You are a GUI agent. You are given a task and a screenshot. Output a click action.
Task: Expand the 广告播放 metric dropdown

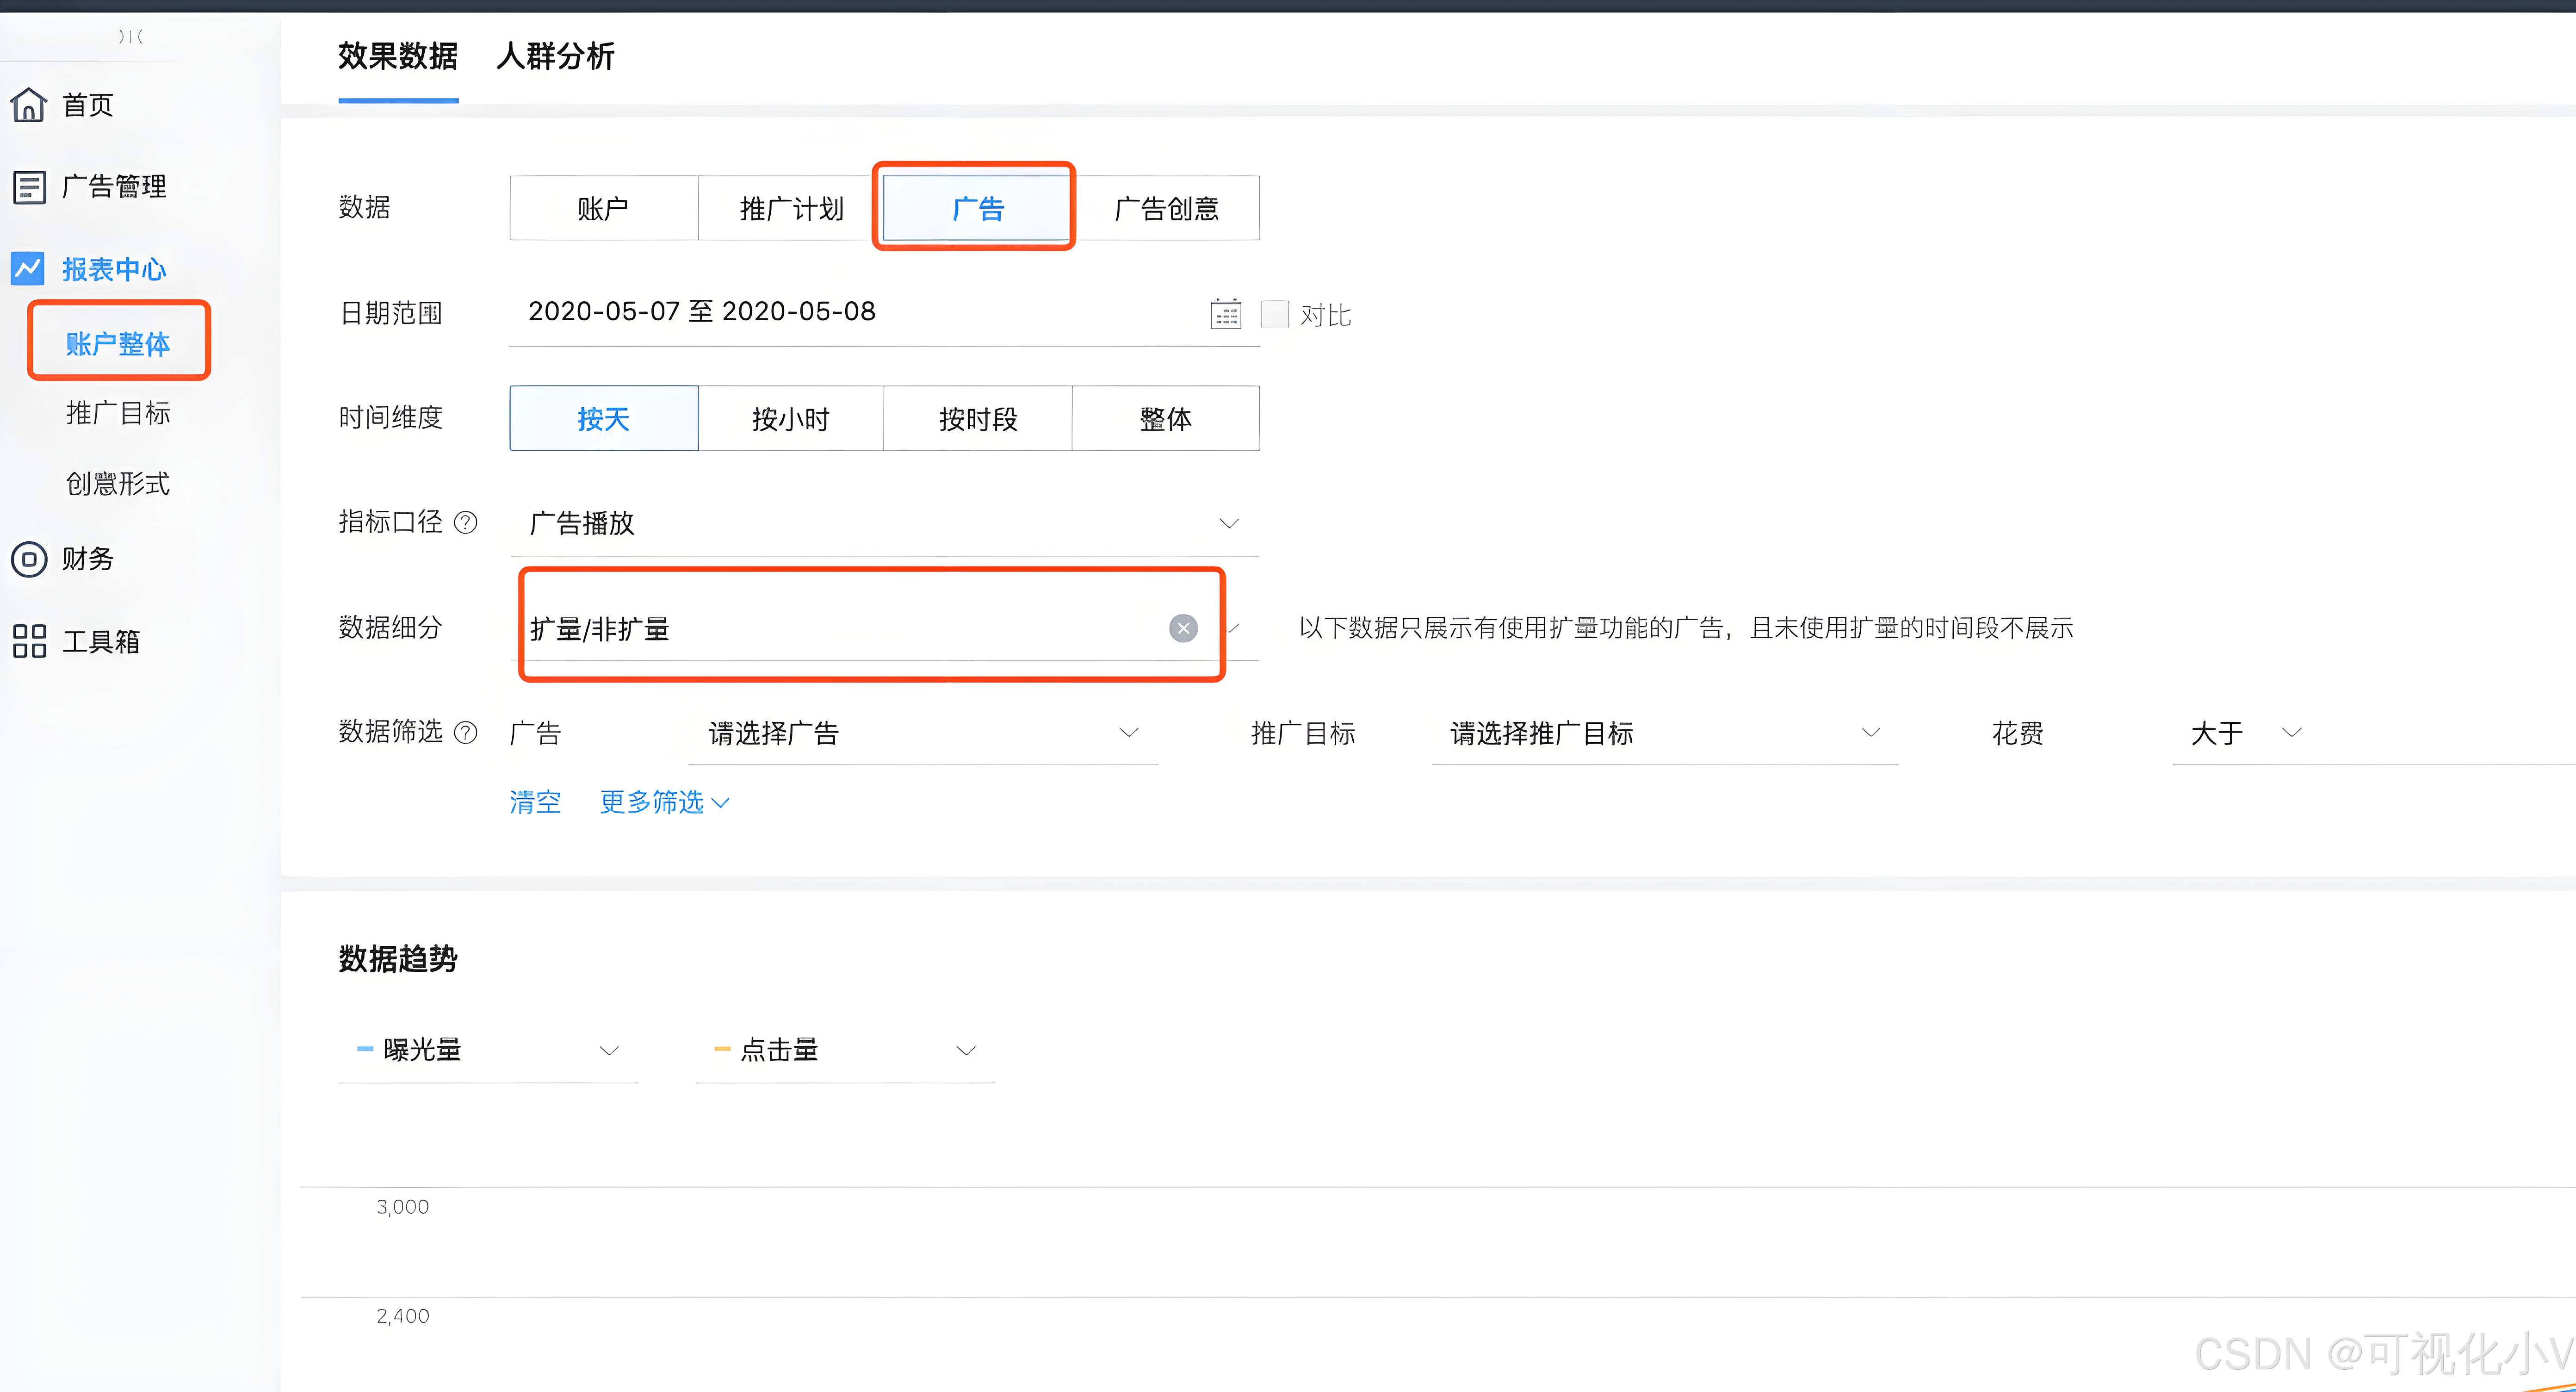pyautogui.click(x=1228, y=523)
